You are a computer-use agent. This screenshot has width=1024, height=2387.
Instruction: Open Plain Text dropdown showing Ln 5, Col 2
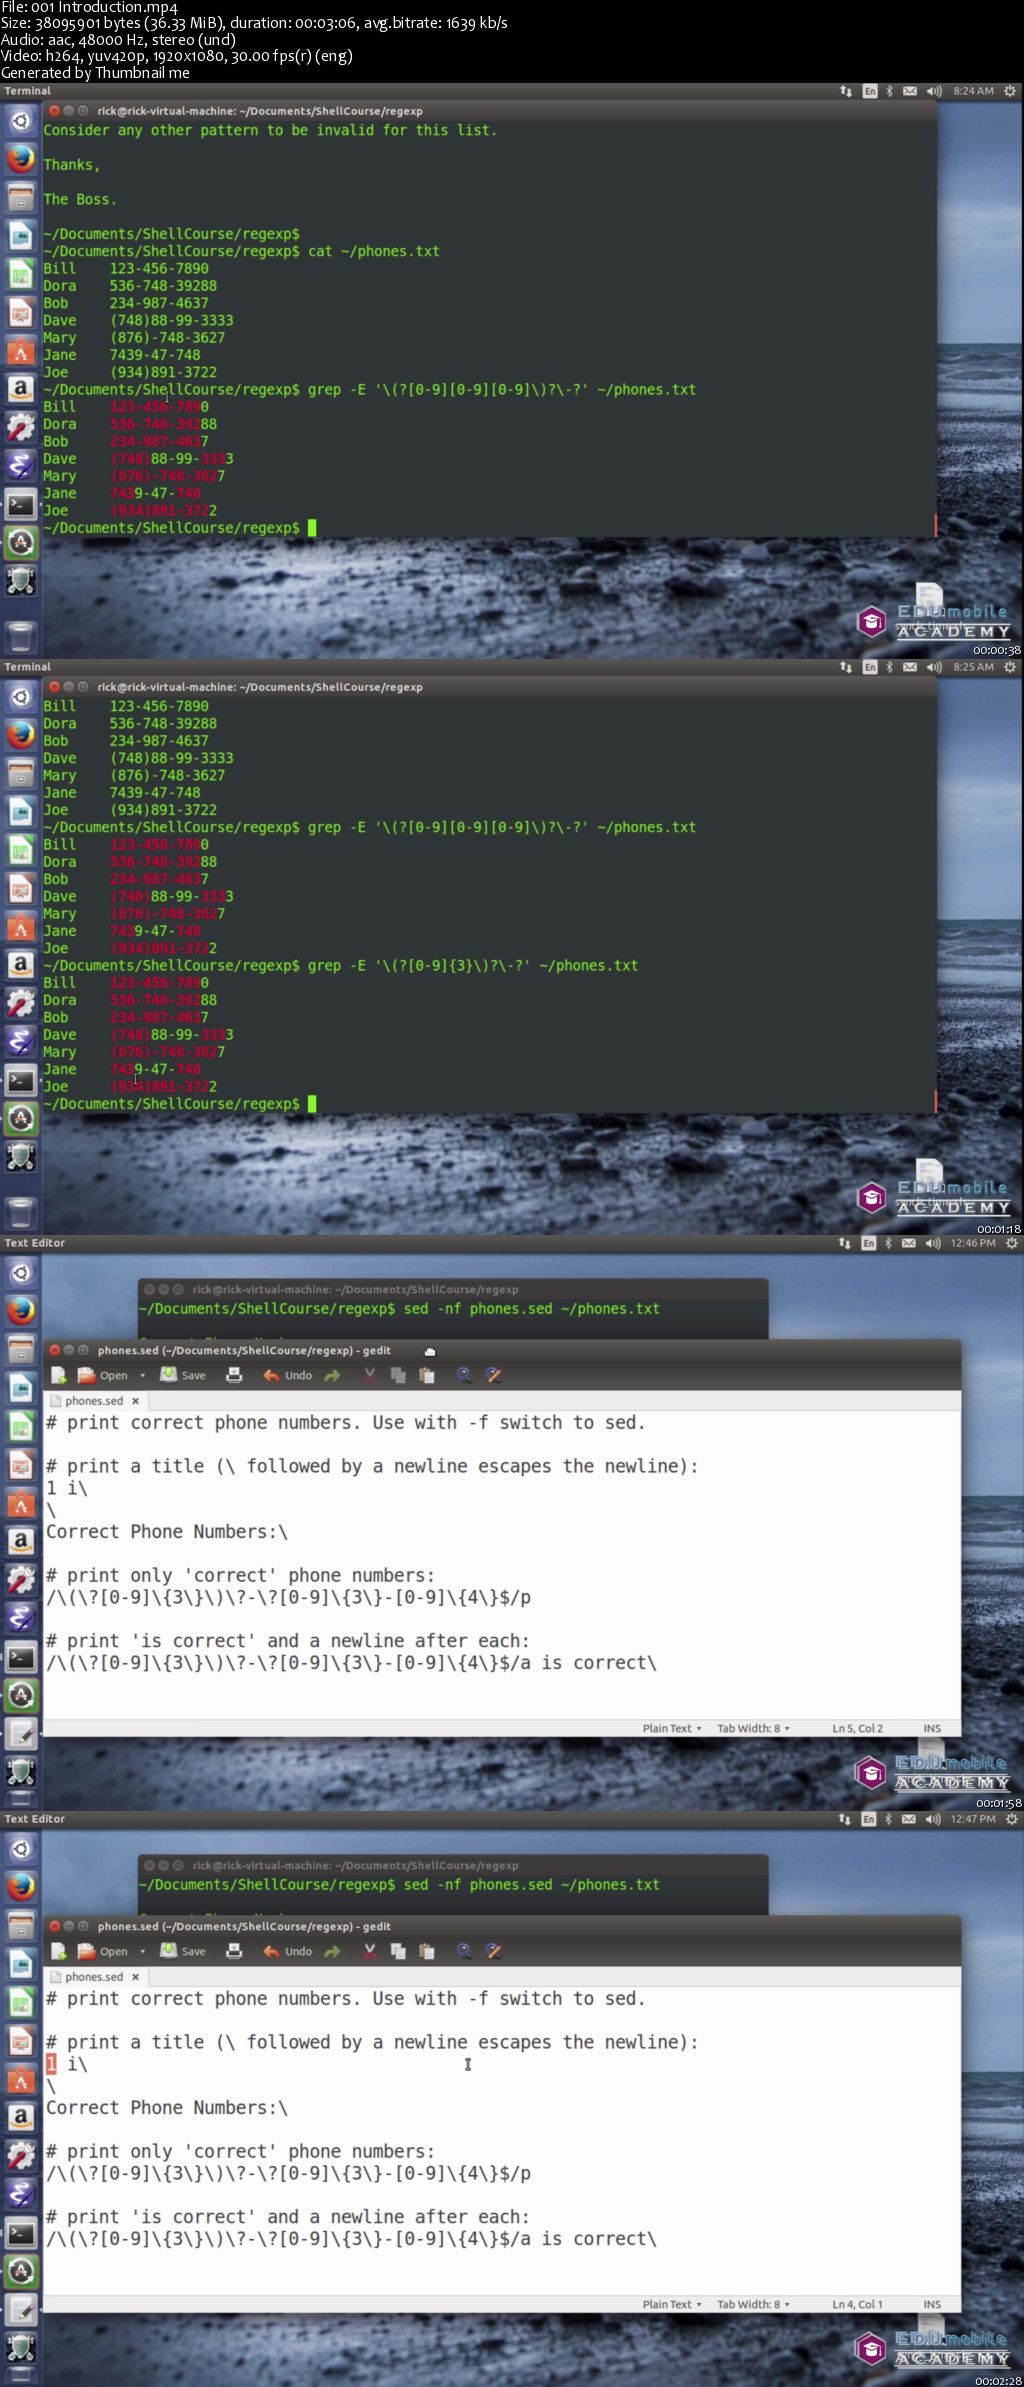(672, 1728)
